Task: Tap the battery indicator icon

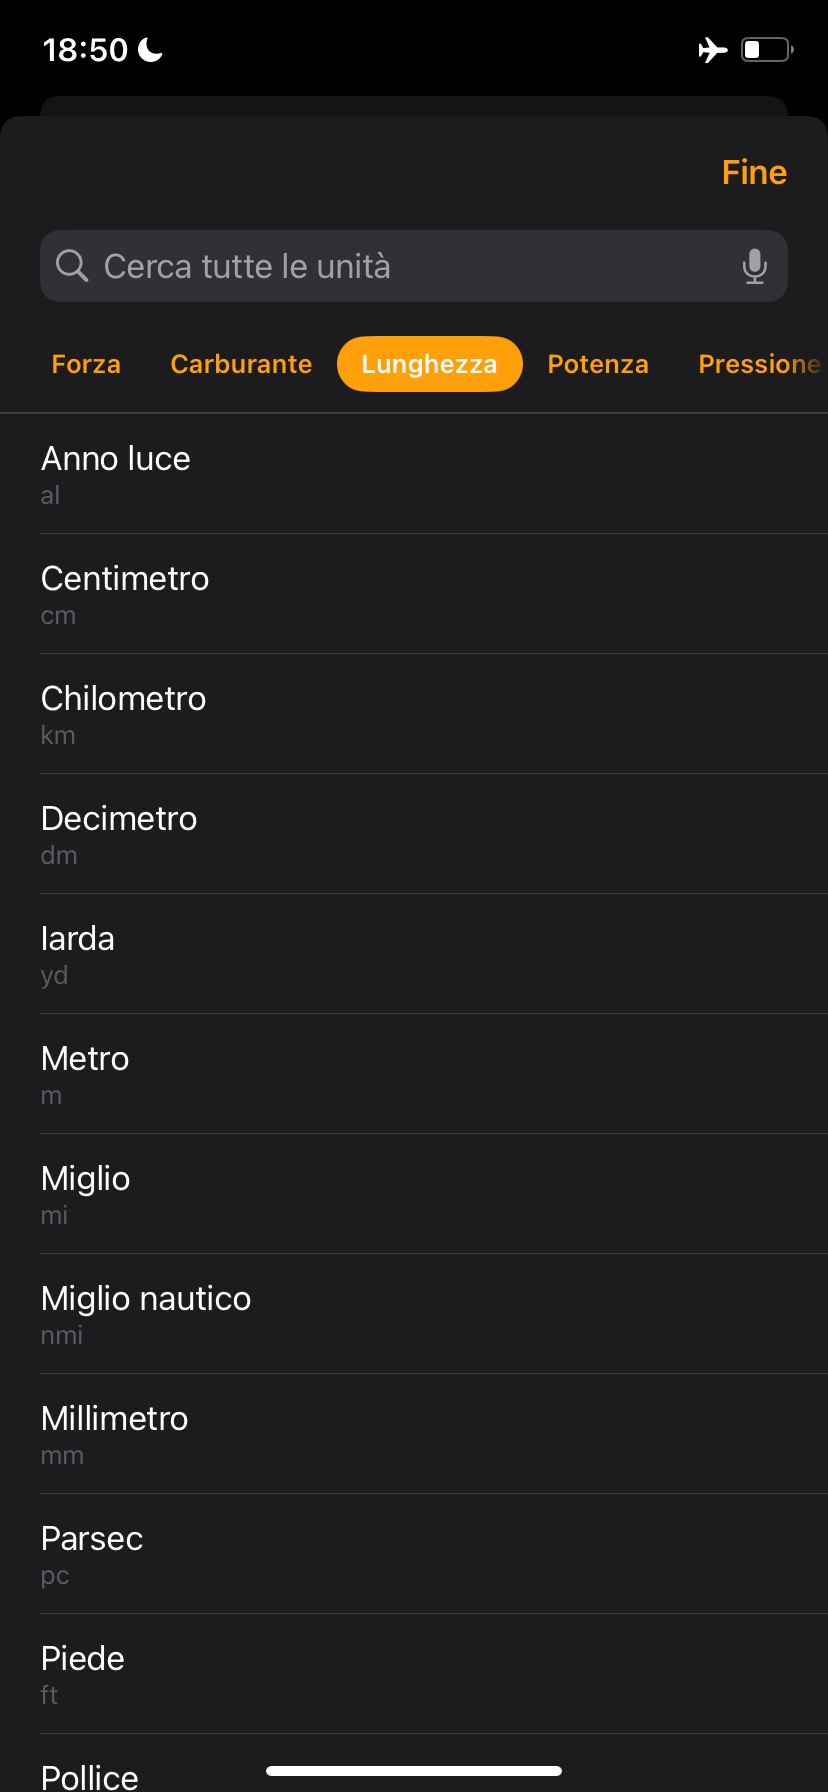Action: [x=766, y=49]
